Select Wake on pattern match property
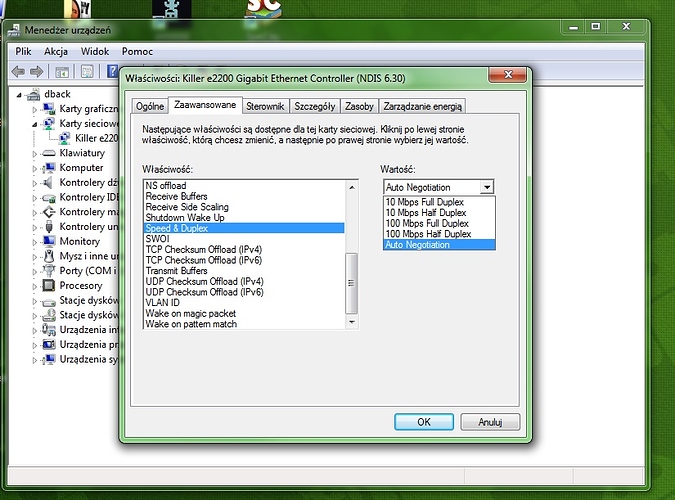The width and height of the screenshot is (675, 500). point(244,324)
